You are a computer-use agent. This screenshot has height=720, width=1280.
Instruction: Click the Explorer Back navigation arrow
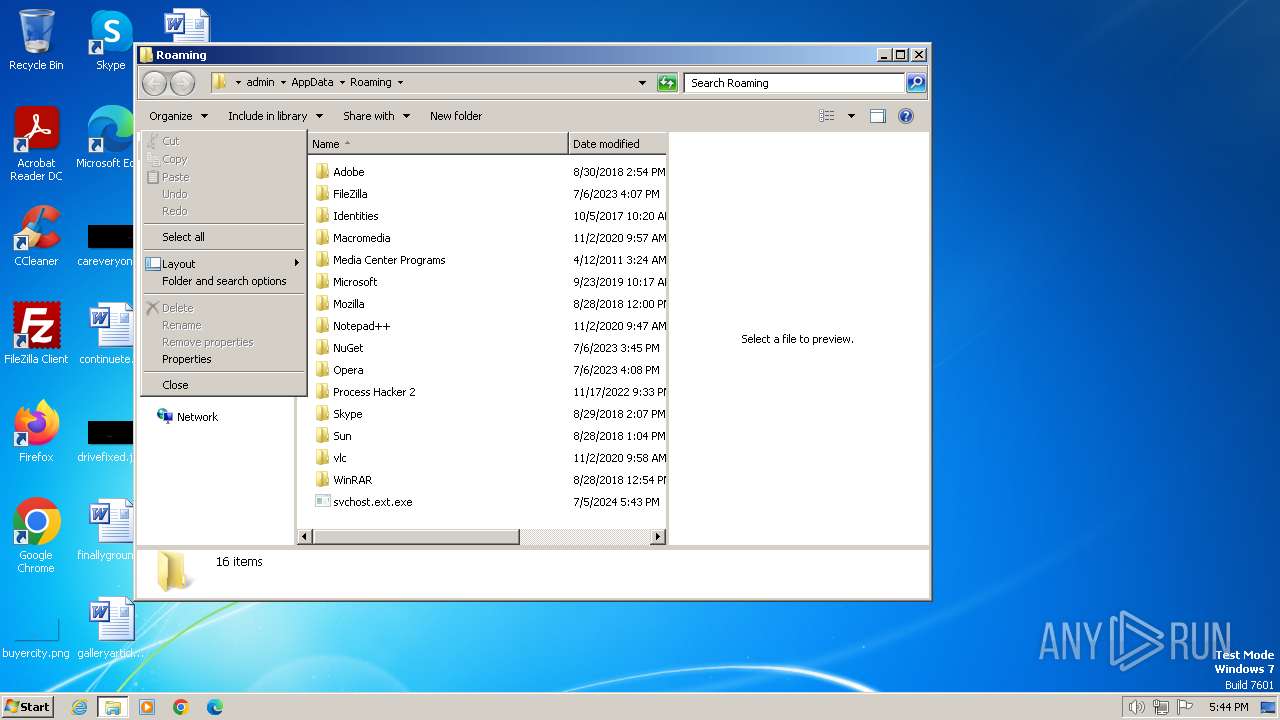pyautogui.click(x=154, y=83)
